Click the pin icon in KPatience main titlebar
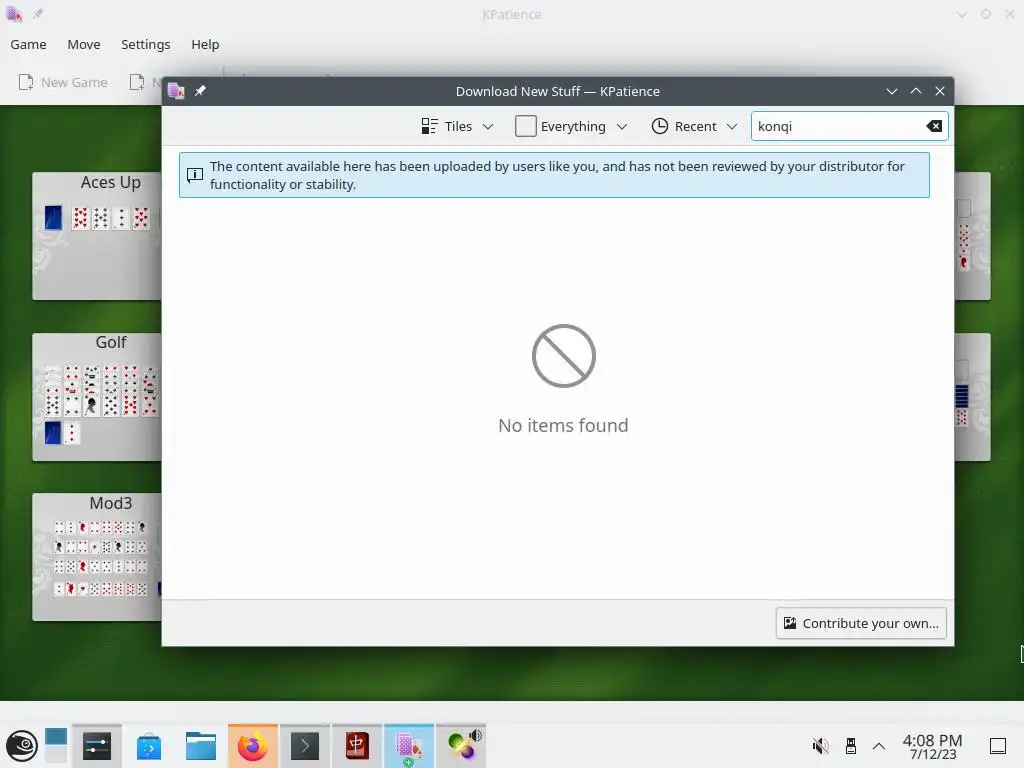The image size is (1024, 768). coord(38,14)
